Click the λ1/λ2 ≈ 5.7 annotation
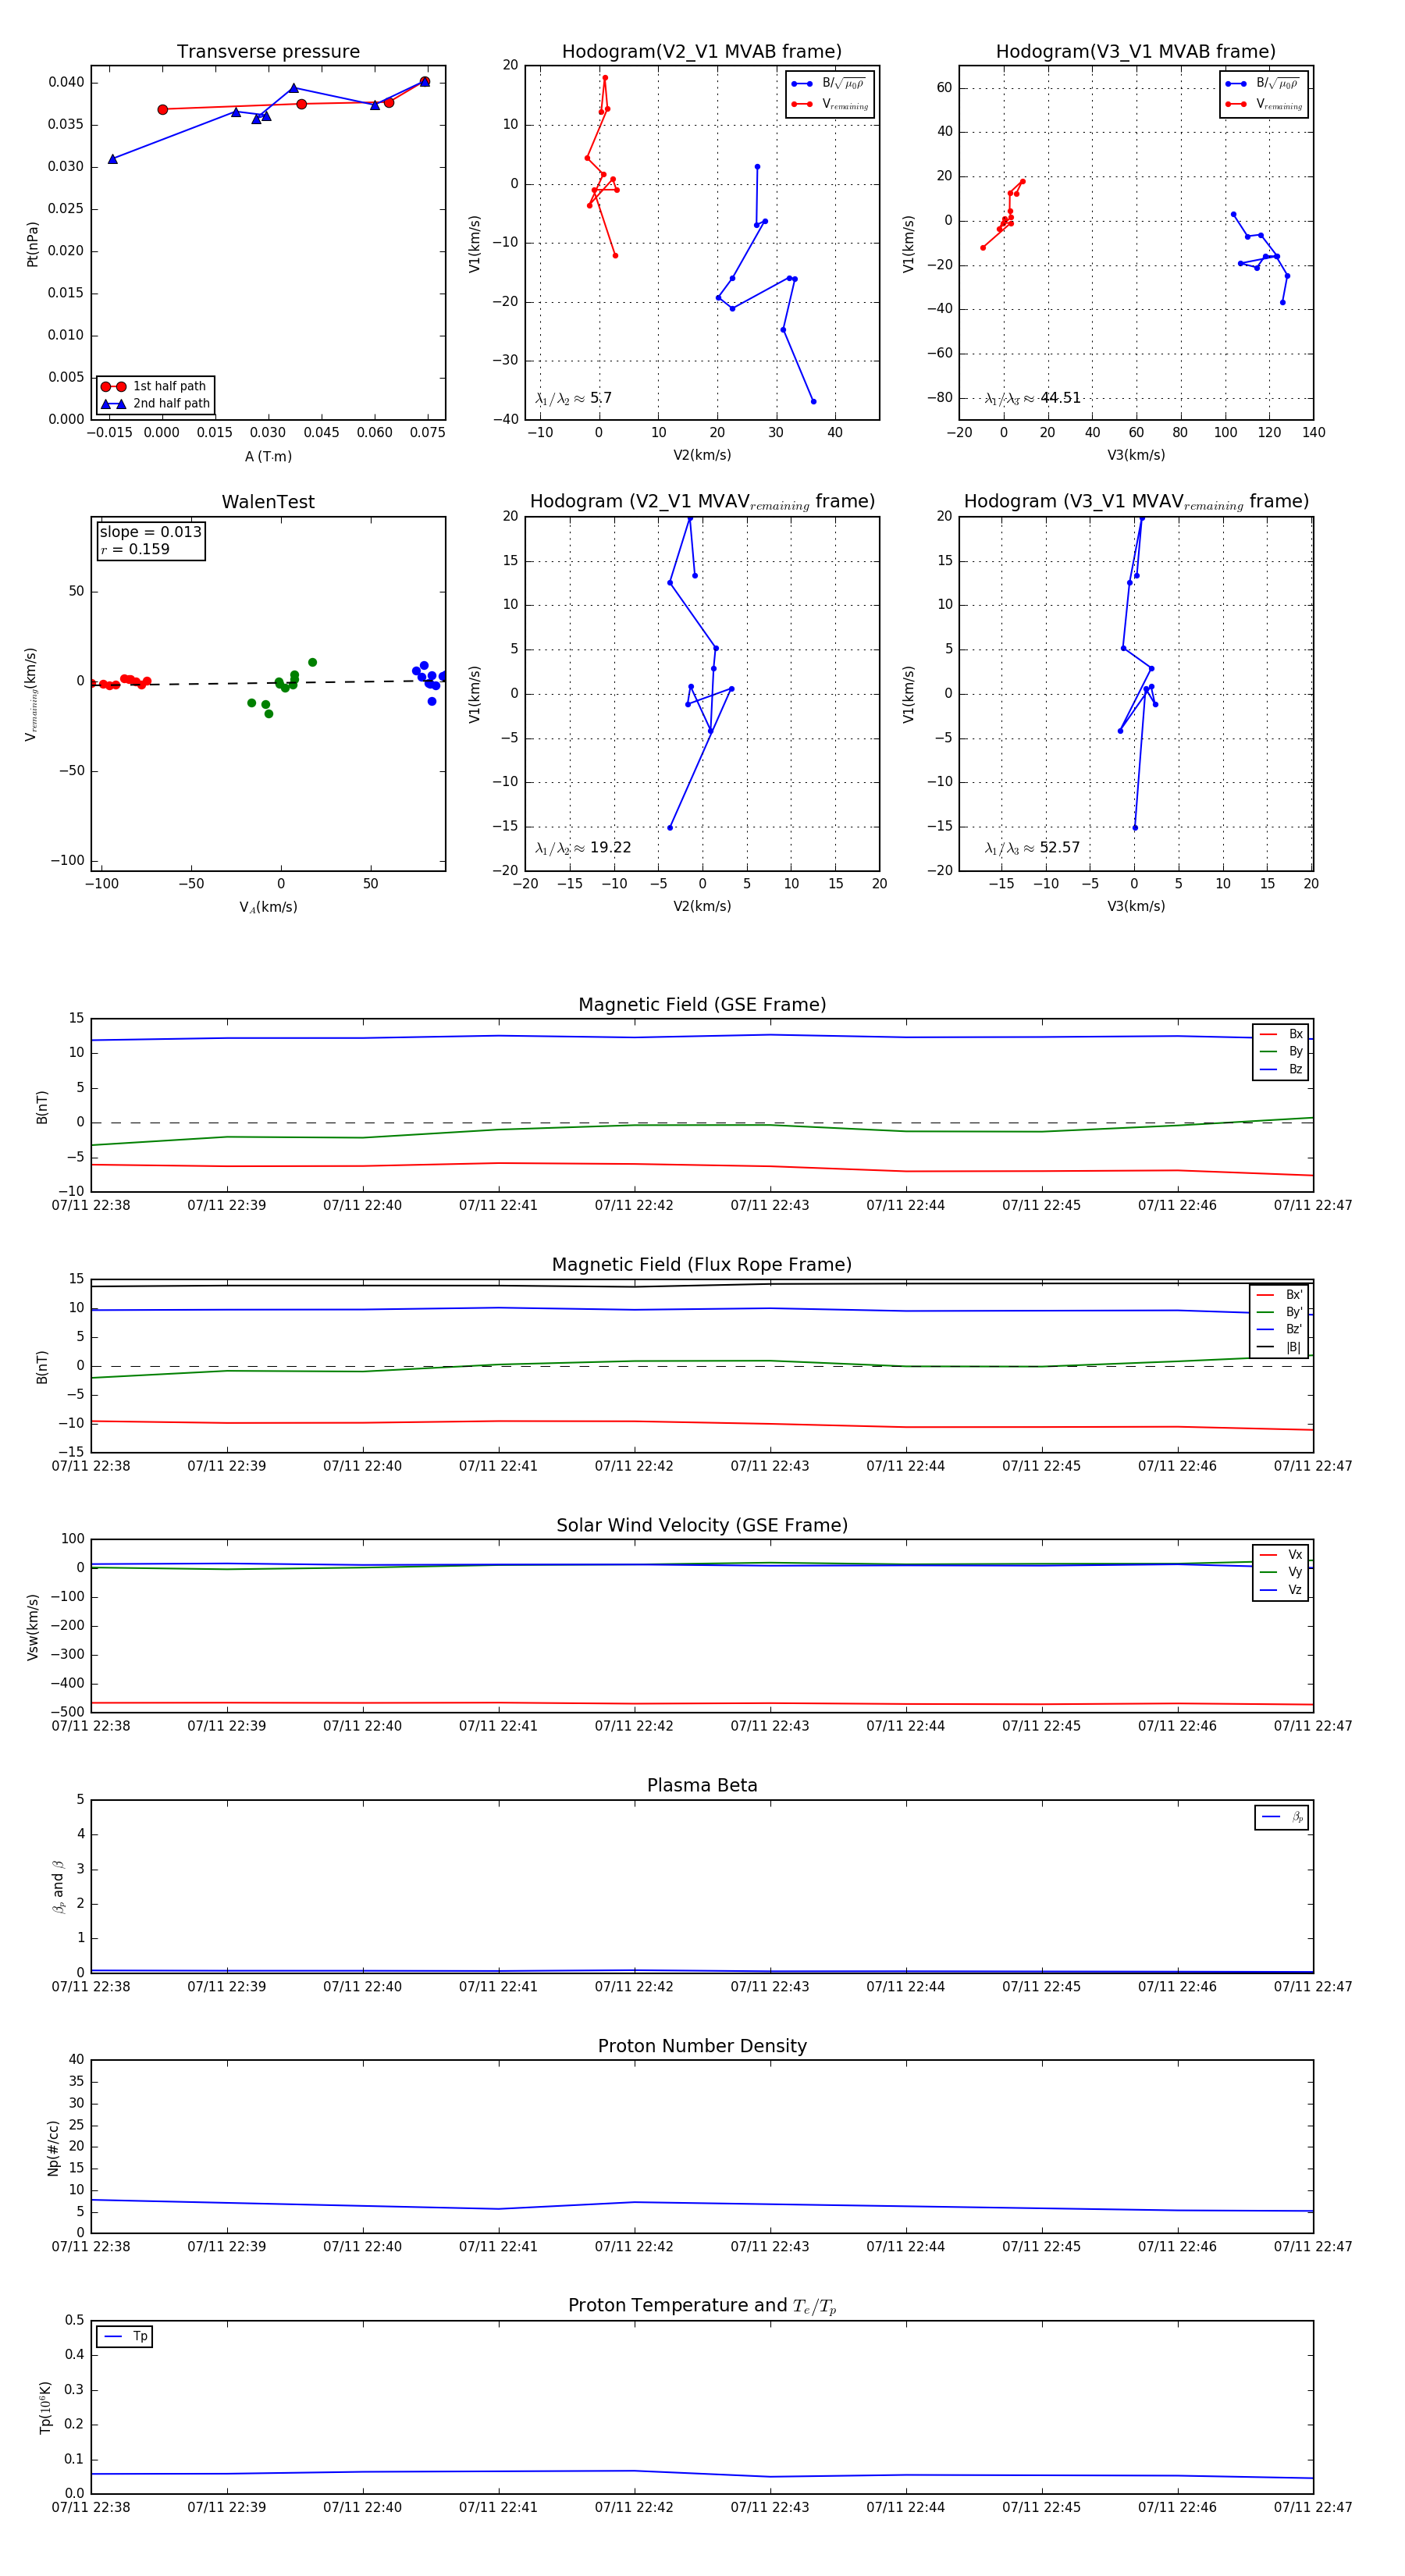Screen dimensions: 1405x2576 573,398
